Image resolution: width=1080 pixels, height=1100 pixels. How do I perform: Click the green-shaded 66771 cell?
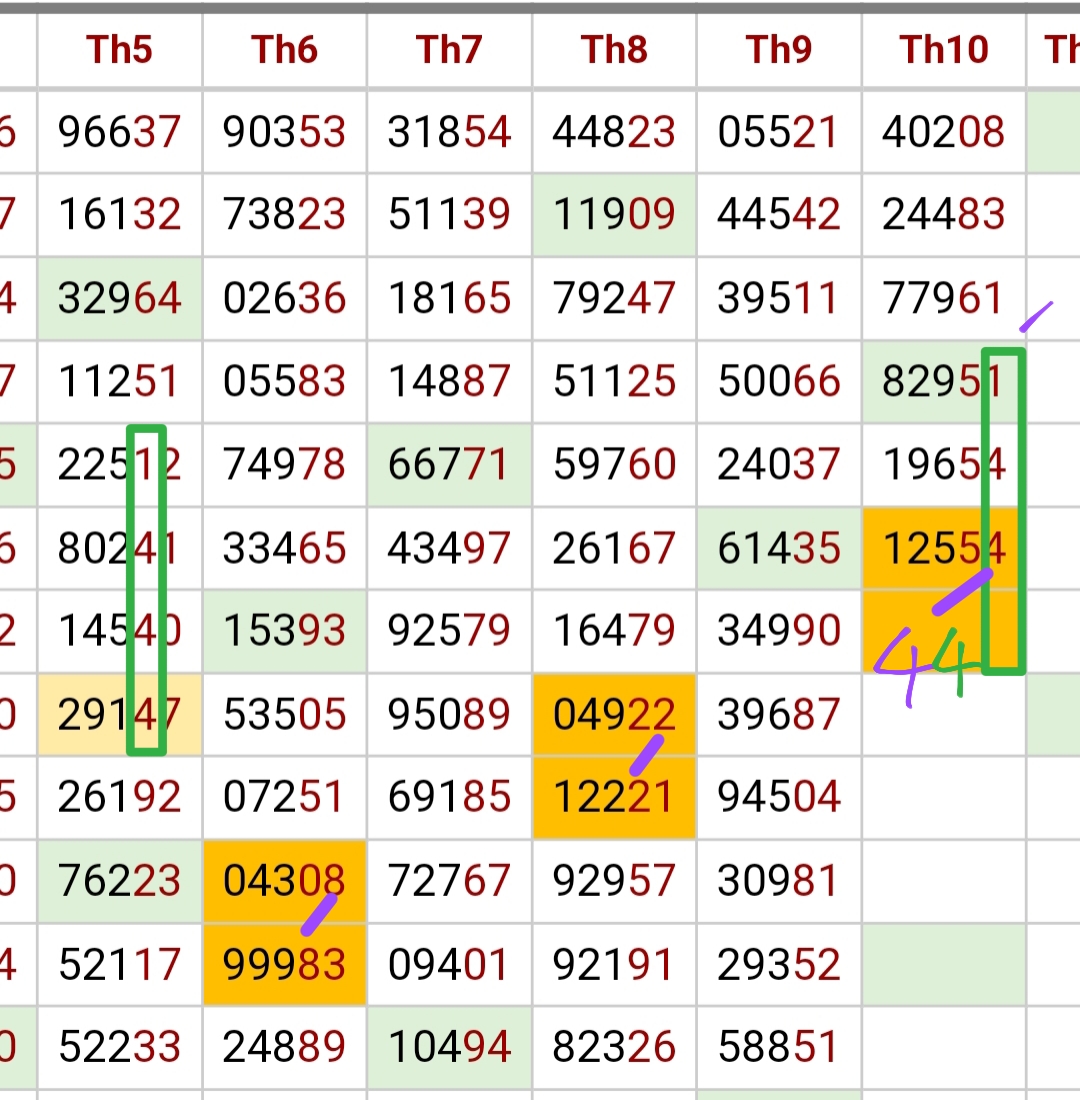click(449, 464)
